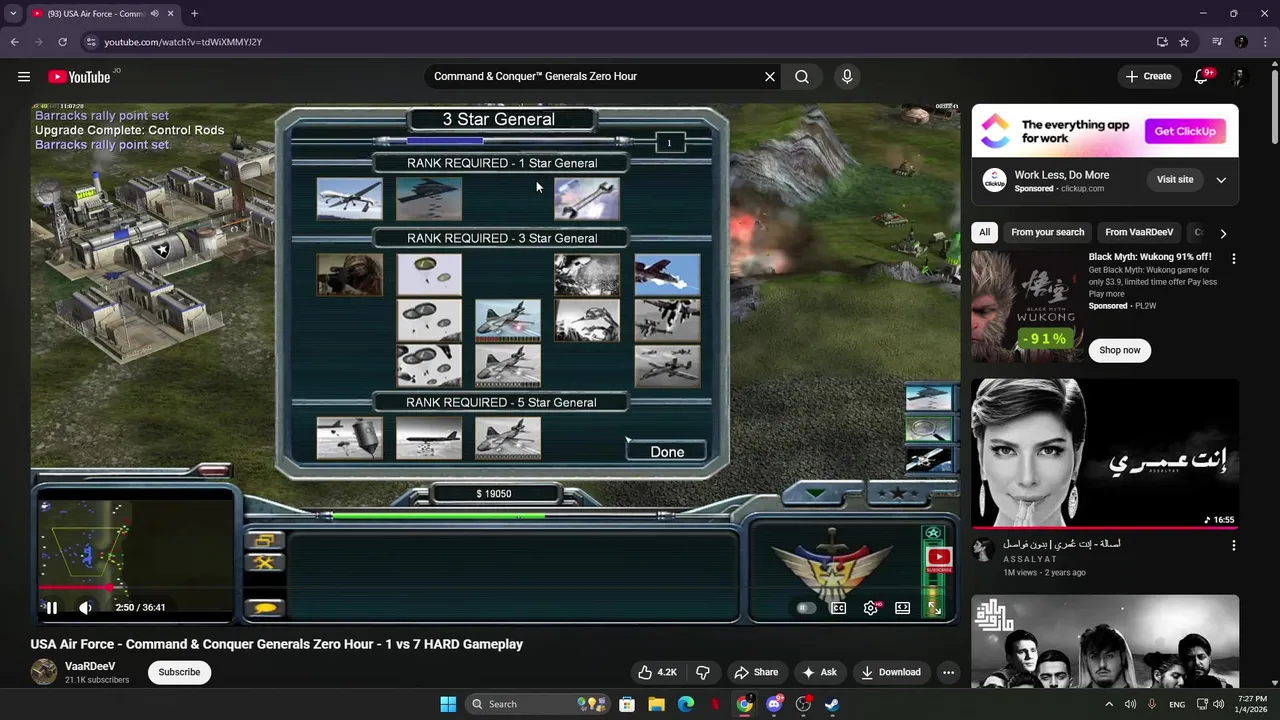Open a new browser tab

(194, 14)
